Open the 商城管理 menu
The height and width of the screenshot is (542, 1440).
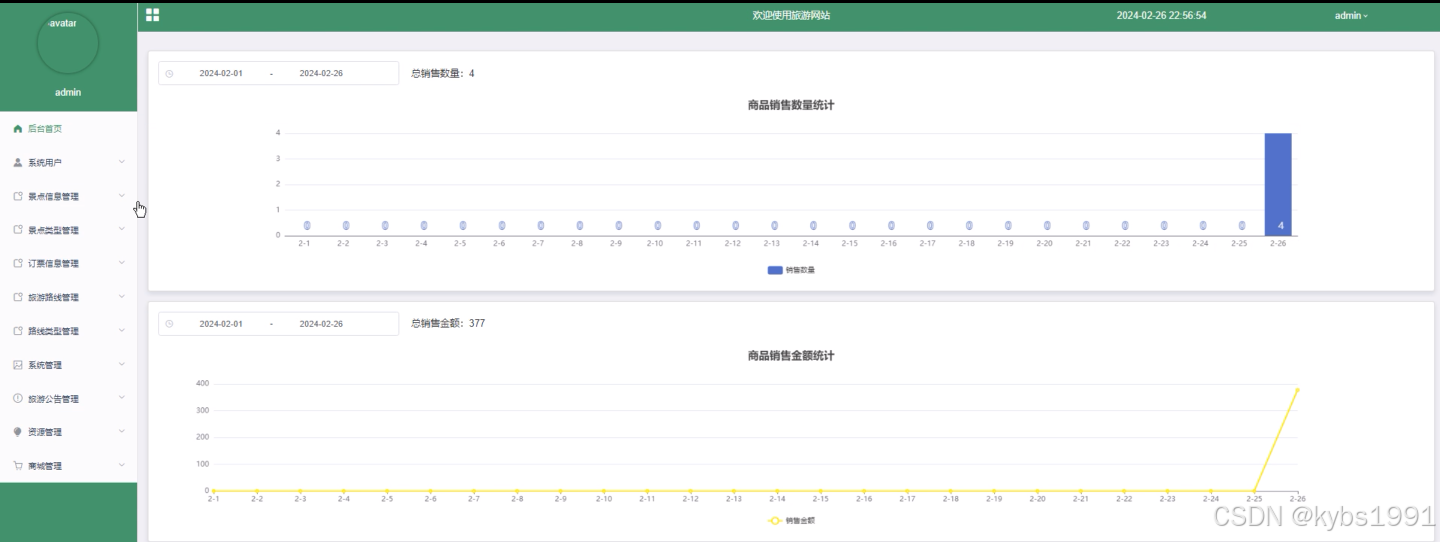pos(68,466)
